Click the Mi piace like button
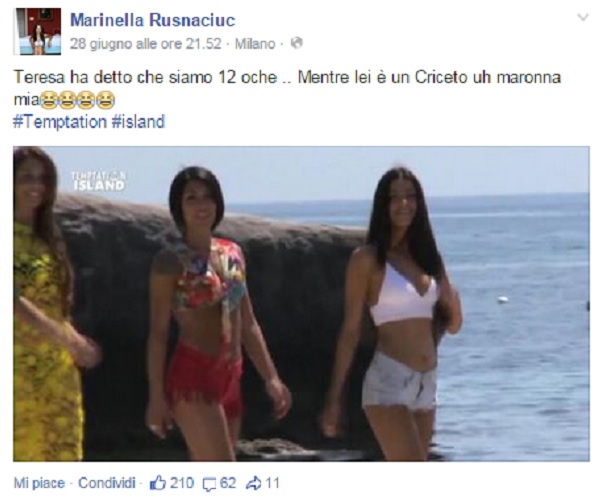The width and height of the screenshot is (597, 499). [x=39, y=483]
